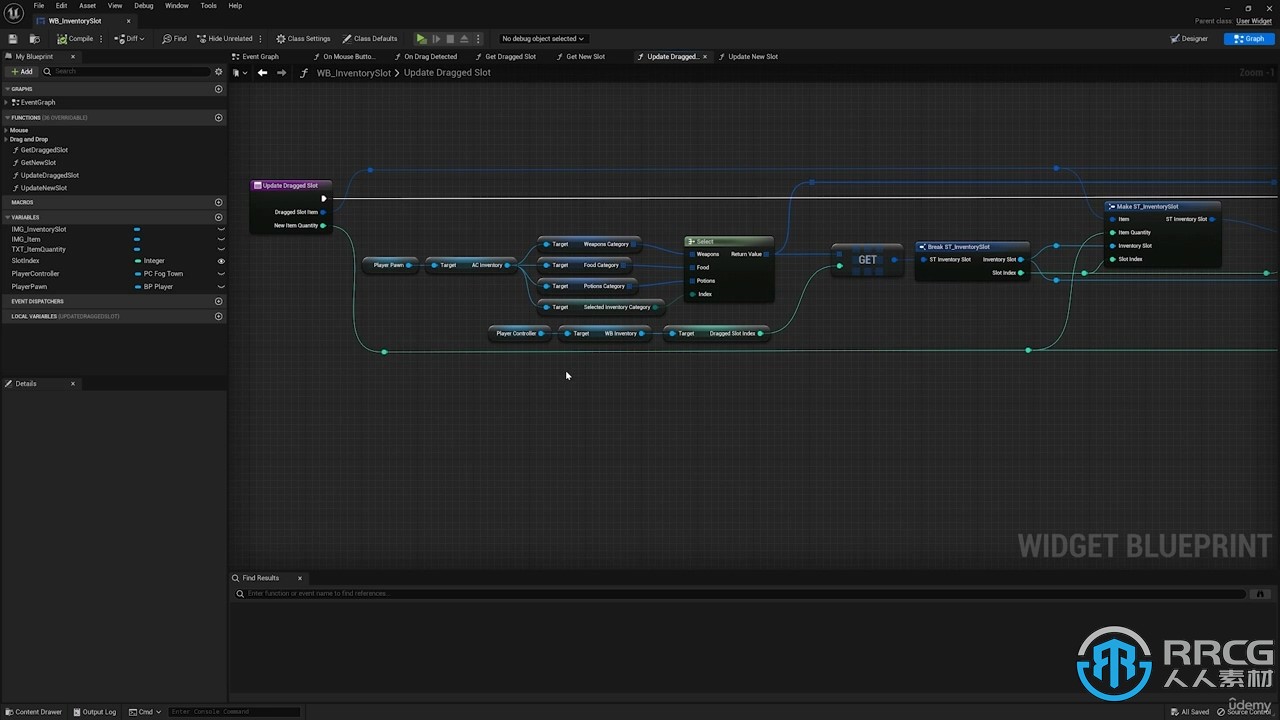
Task: Click PlayerPawn type pill BP Player
Action: coord(153,287)
